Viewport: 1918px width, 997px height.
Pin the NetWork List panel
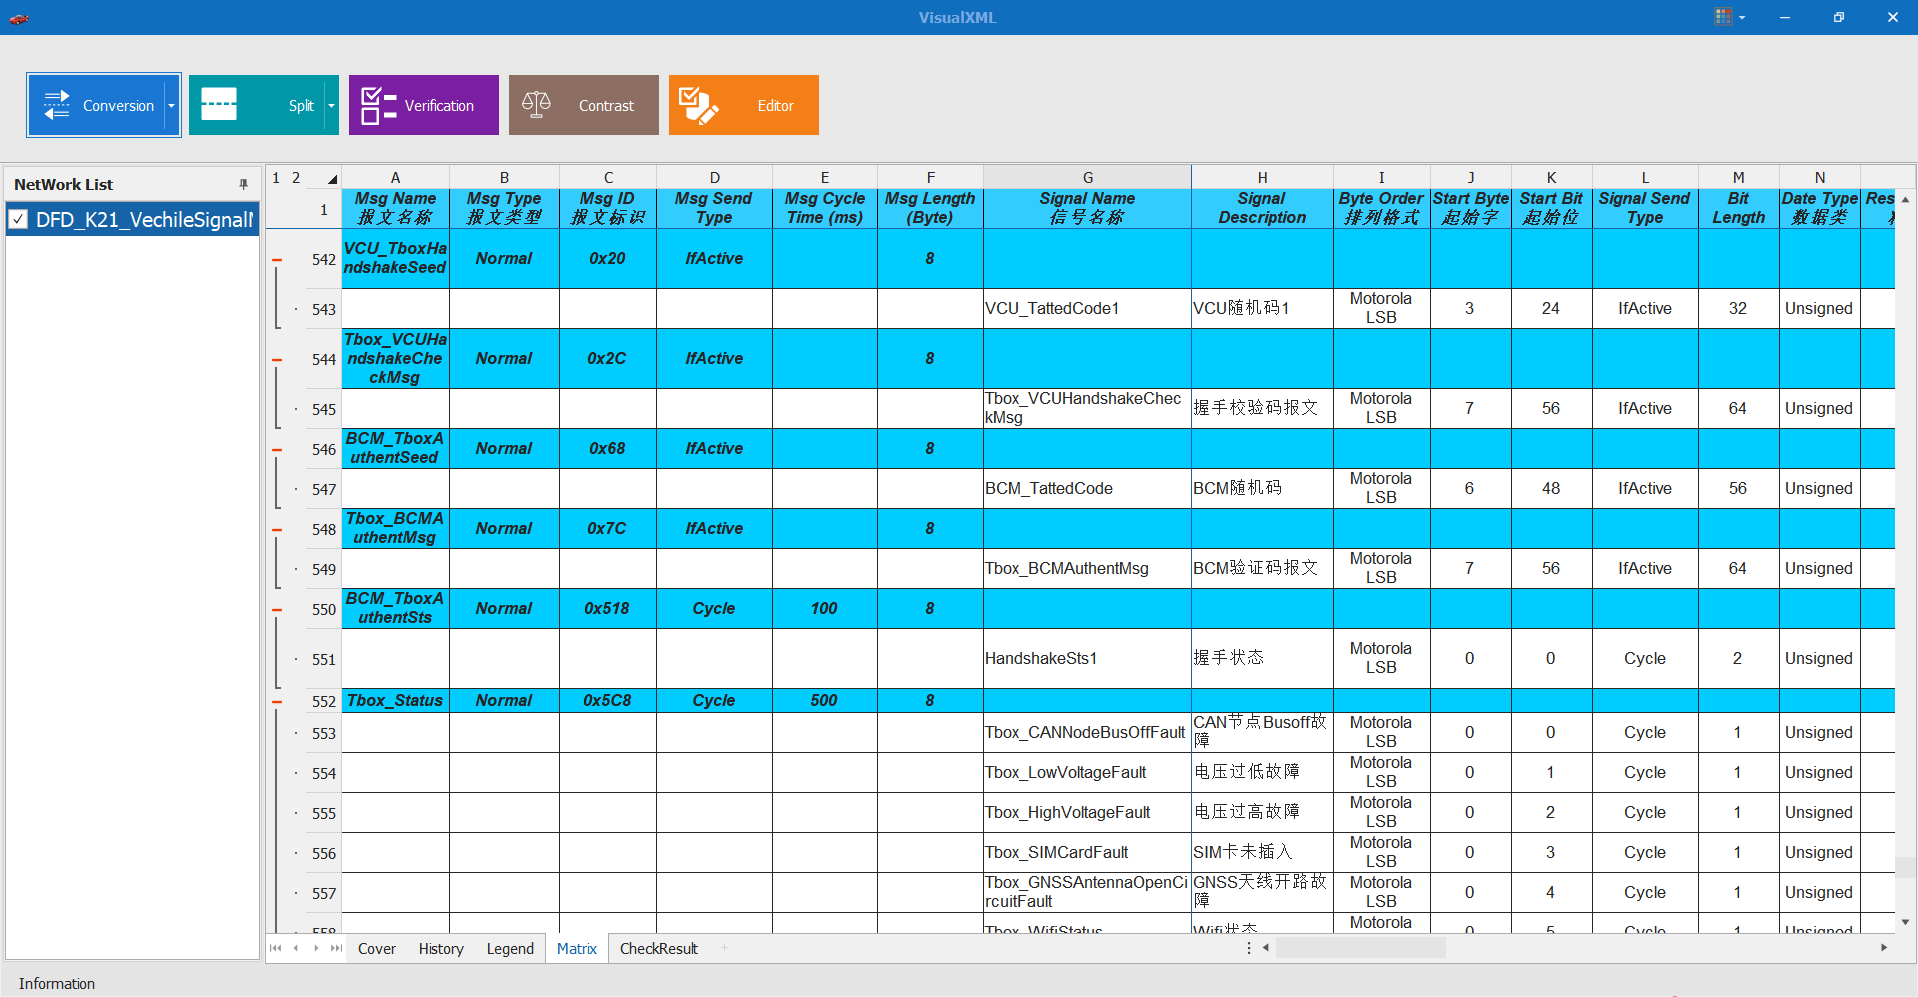(243, 184)
